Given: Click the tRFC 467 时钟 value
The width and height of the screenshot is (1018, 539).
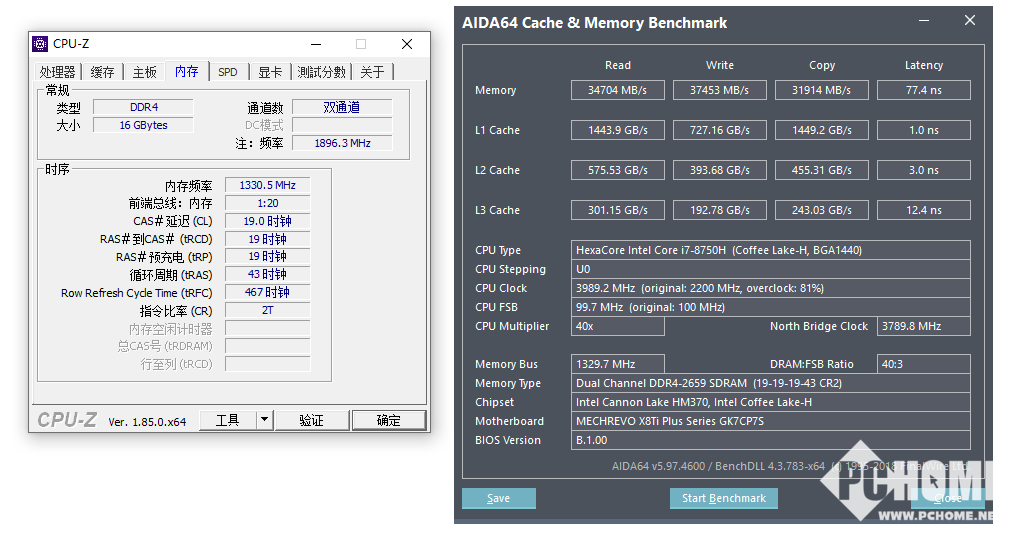Looking at the screenshot, I should (267, 292).
